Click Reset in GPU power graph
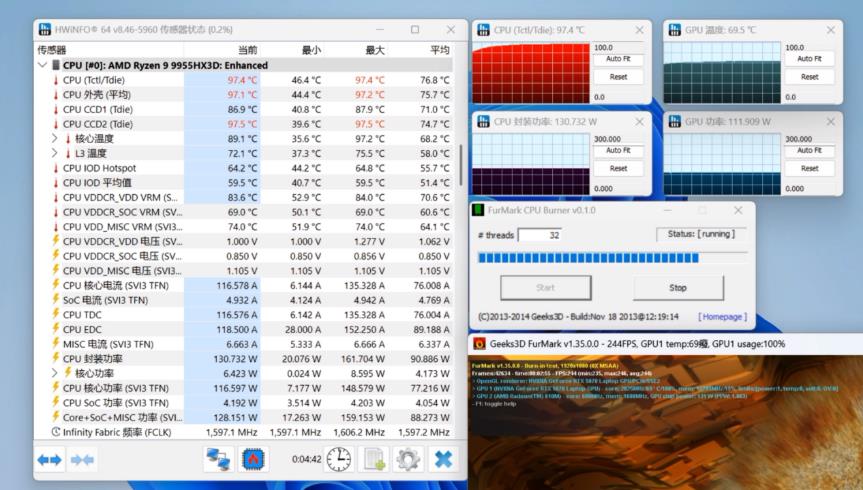This screenshot has height=490, width=863. click(810, 168)
